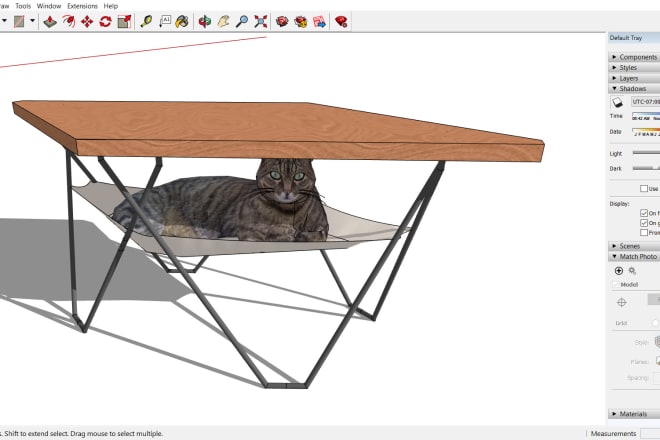Click the Share Component toolbar icon

pyautogui.click(x=301, y=21)
